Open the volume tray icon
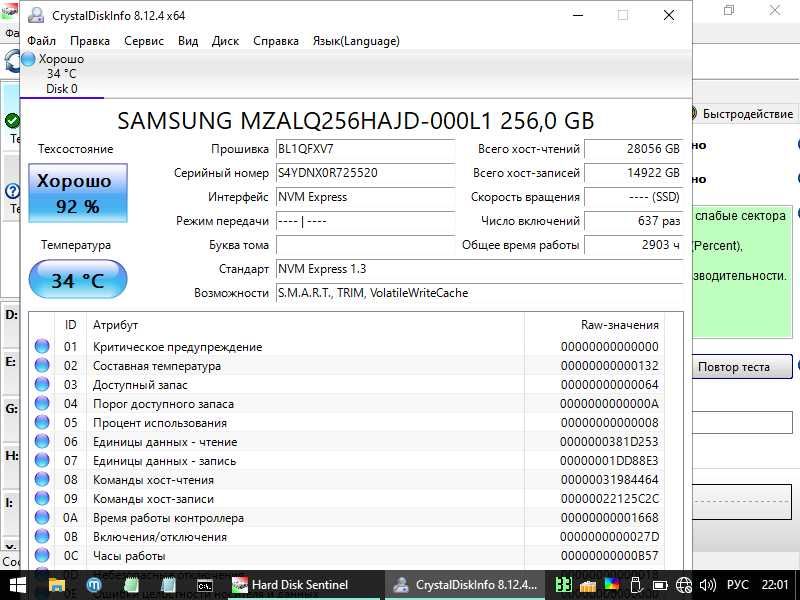The image size is (800, 600). click(708, 585)
